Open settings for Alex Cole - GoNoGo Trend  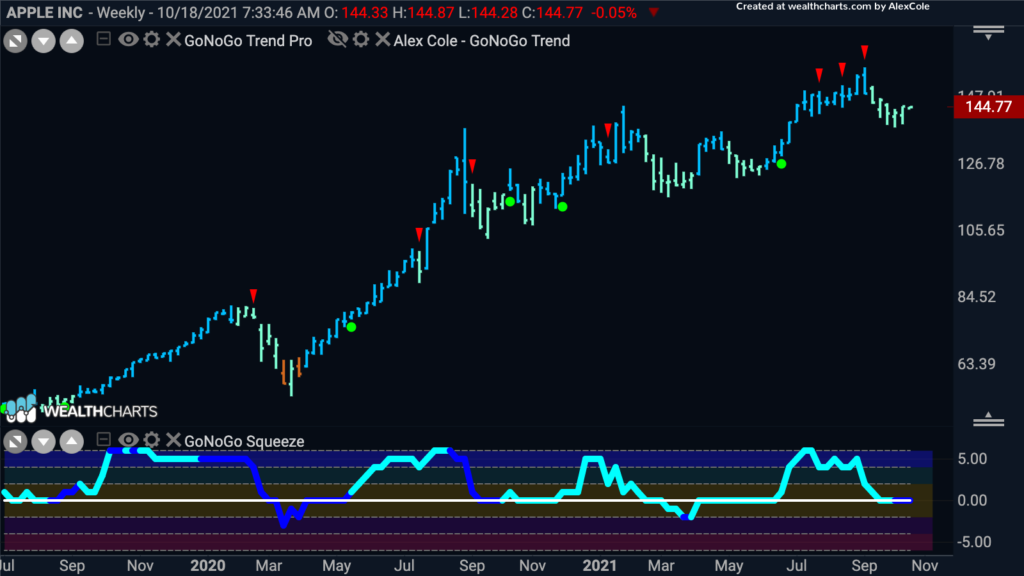[x=361, y=39]
